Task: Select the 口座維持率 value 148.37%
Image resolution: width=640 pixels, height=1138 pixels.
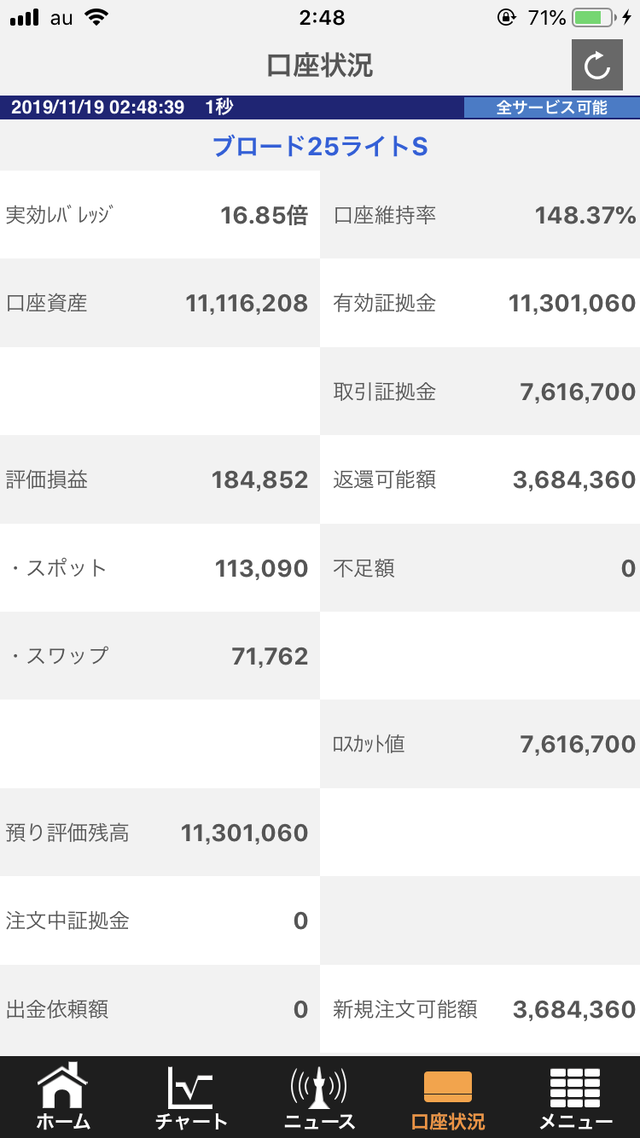Action: pyautogui.click(x=585, y=215)
